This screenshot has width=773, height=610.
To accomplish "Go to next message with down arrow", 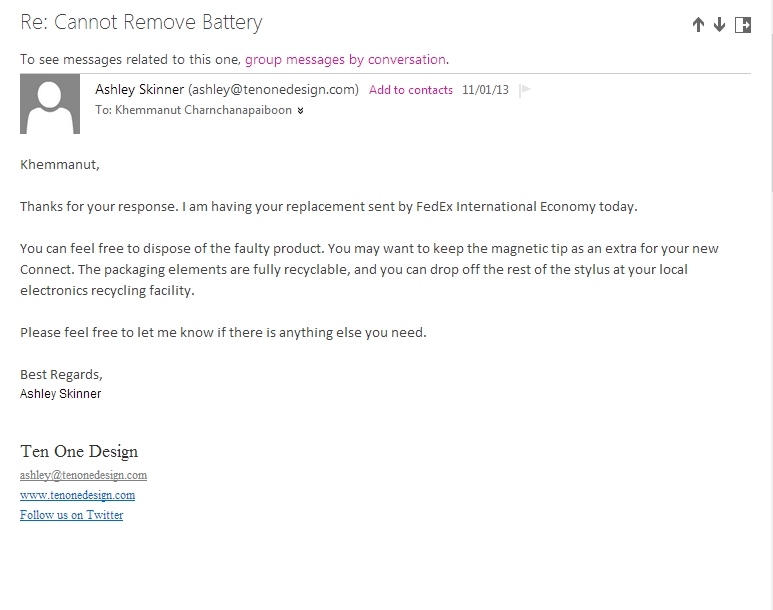I will point(719,25).
